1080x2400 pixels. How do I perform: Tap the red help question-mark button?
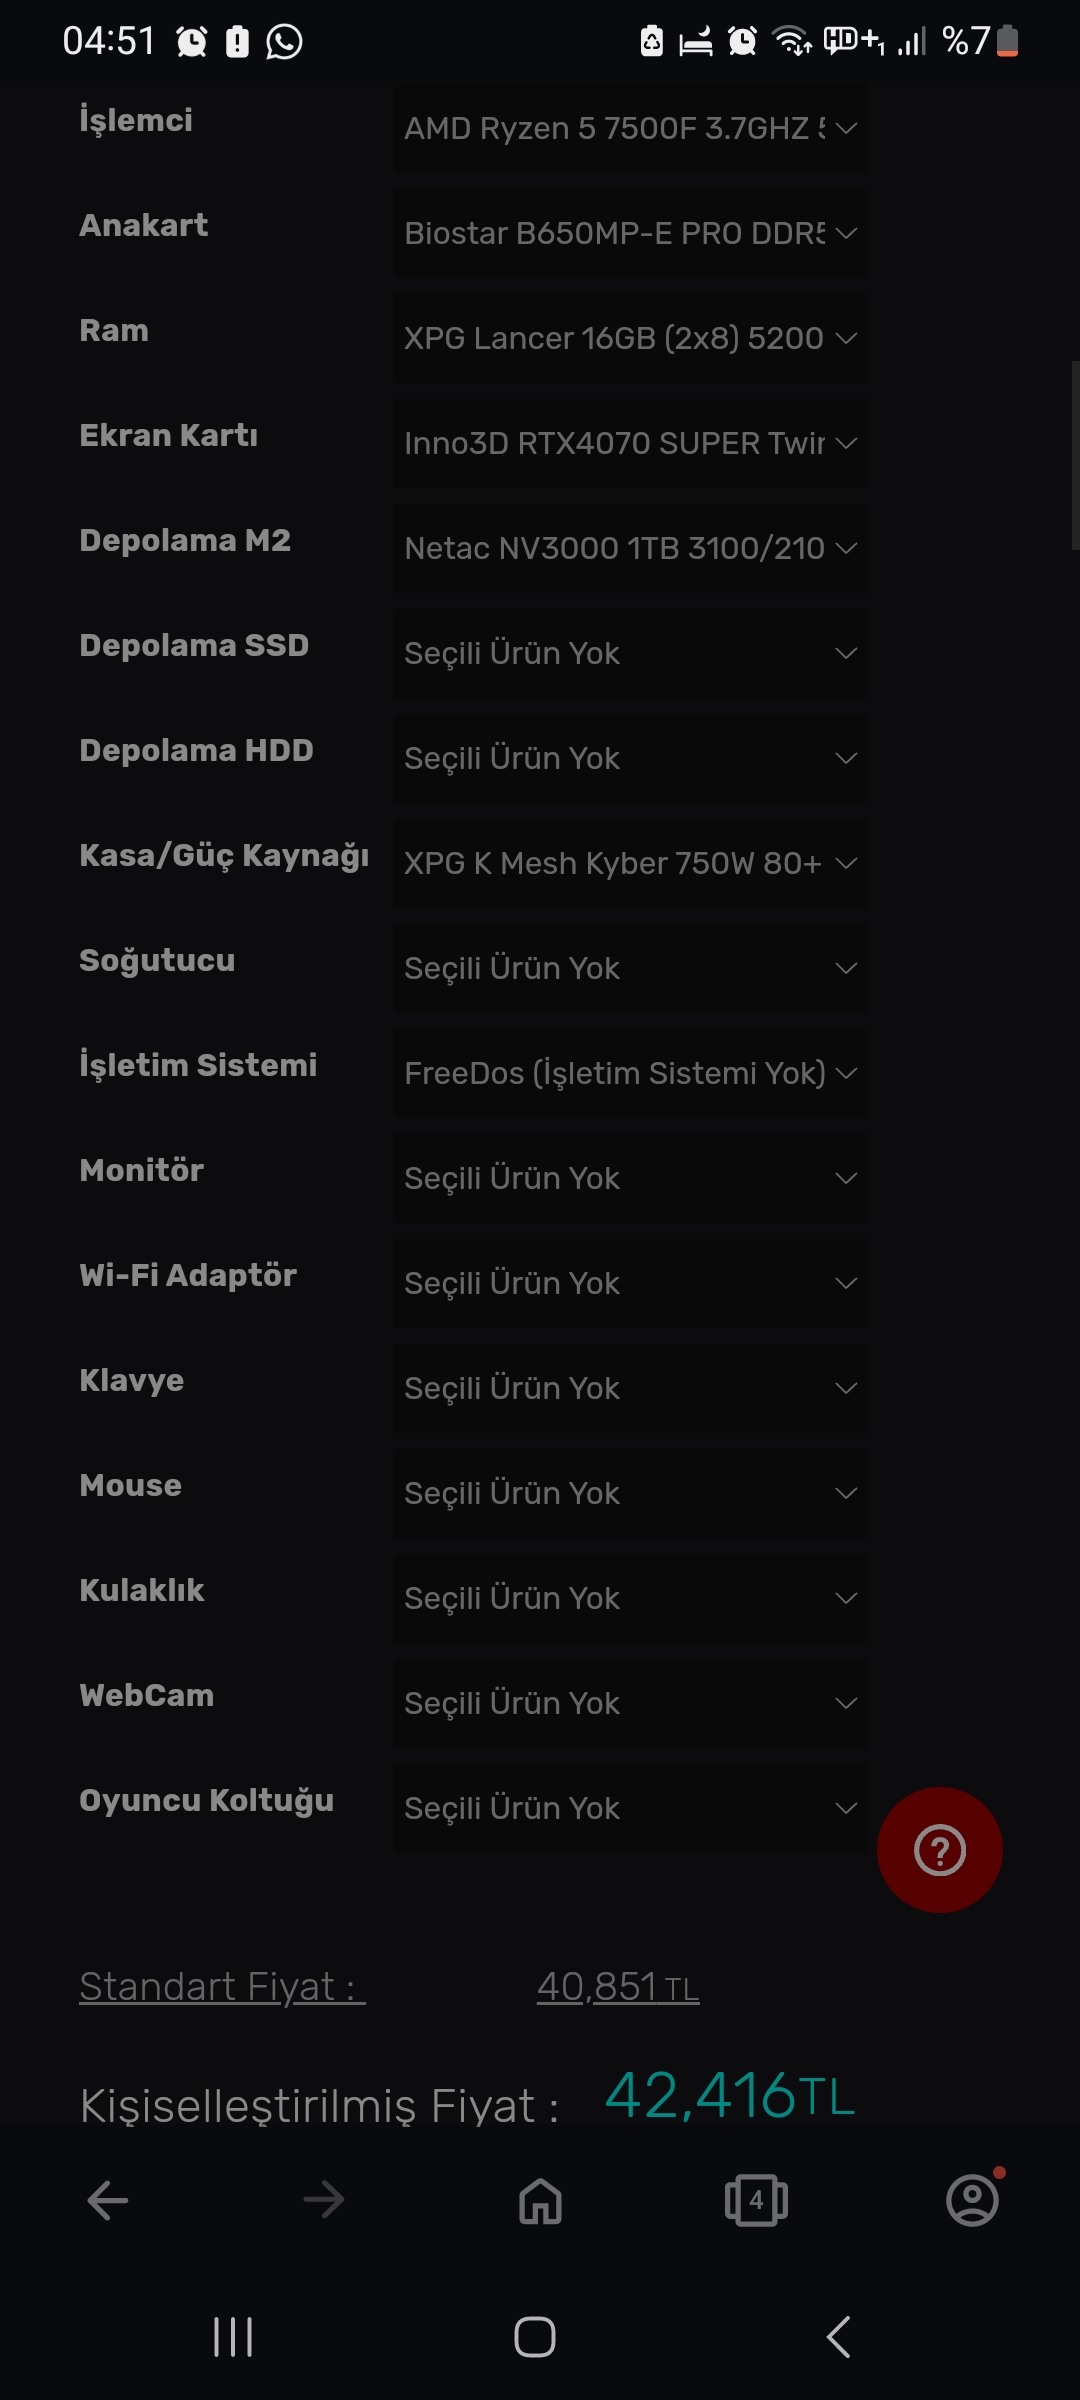click(939, 1849)
